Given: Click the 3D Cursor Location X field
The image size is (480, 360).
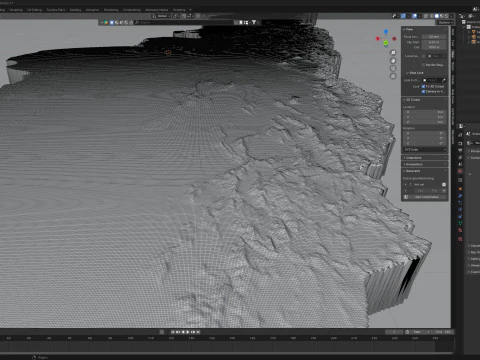Looking at the screenshot, I should coord(425,112).
